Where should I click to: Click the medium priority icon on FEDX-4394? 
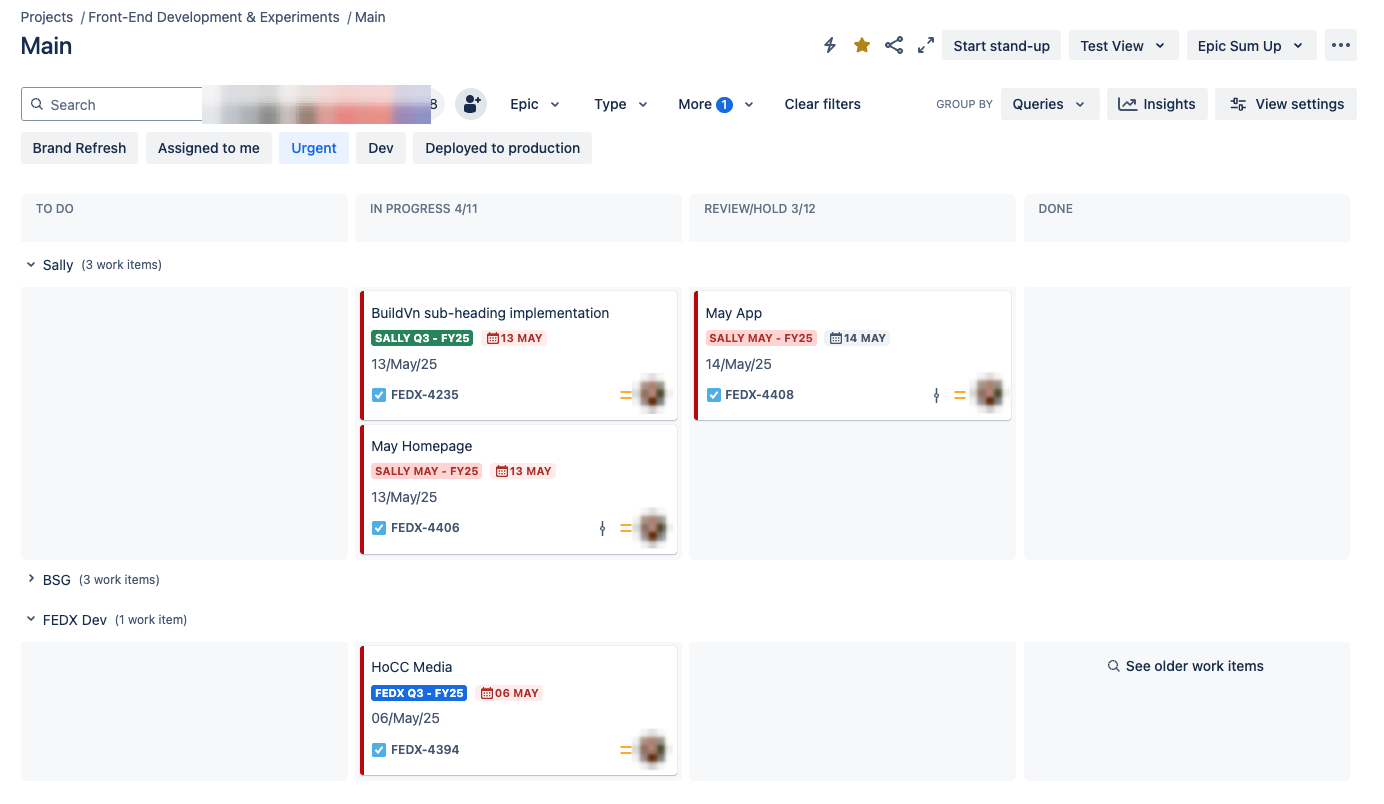click(x=626, y=750)
